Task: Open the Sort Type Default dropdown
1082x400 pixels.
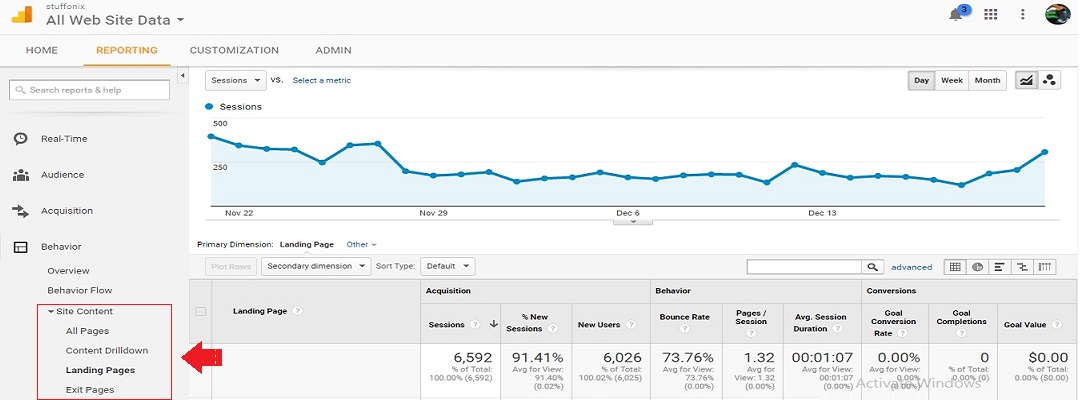Action: point(448,266)
